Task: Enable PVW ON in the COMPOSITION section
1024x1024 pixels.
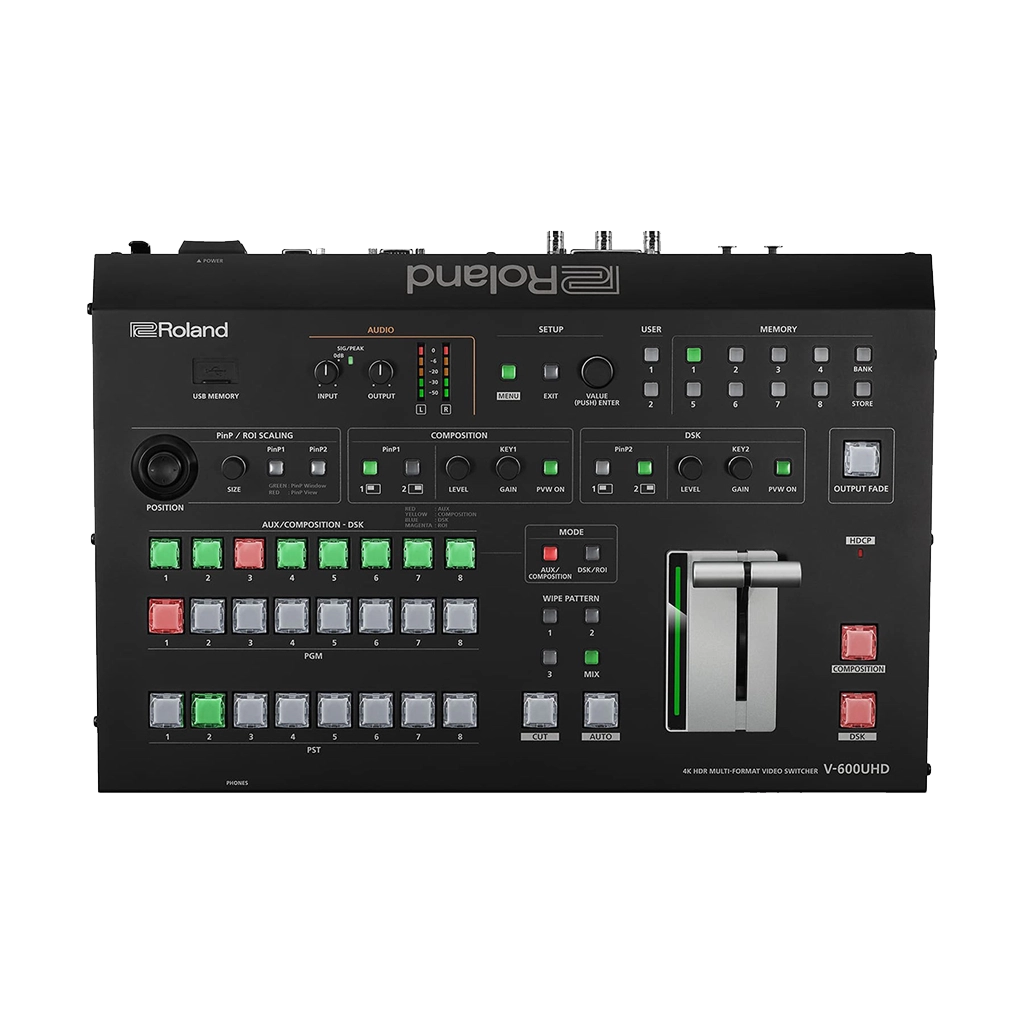Action: 551,468
